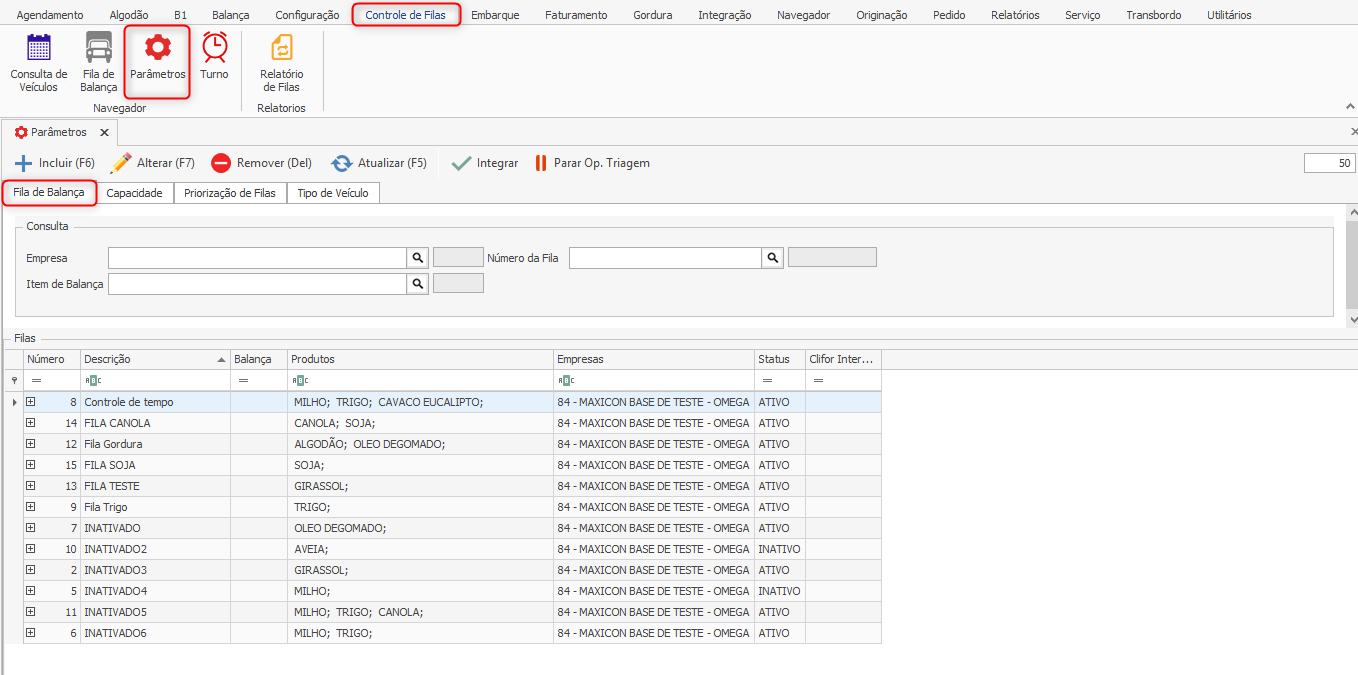
Task: Click Remover (Del) red minus icon
Action: 221,163
